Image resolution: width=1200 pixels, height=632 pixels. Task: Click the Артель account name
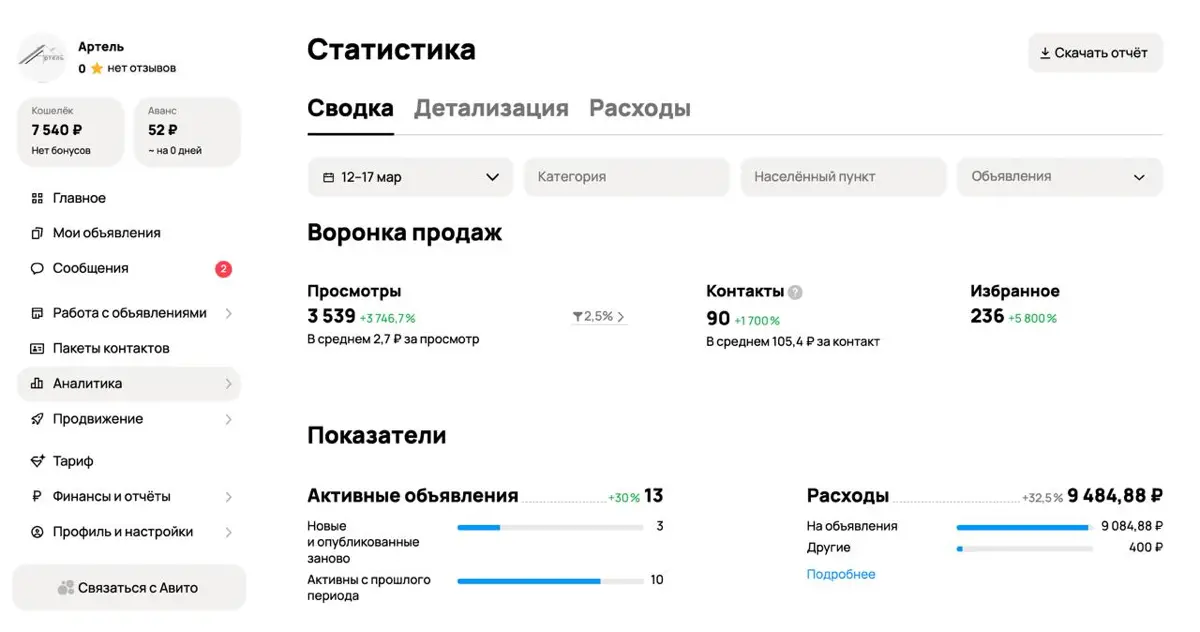(101, 47)
